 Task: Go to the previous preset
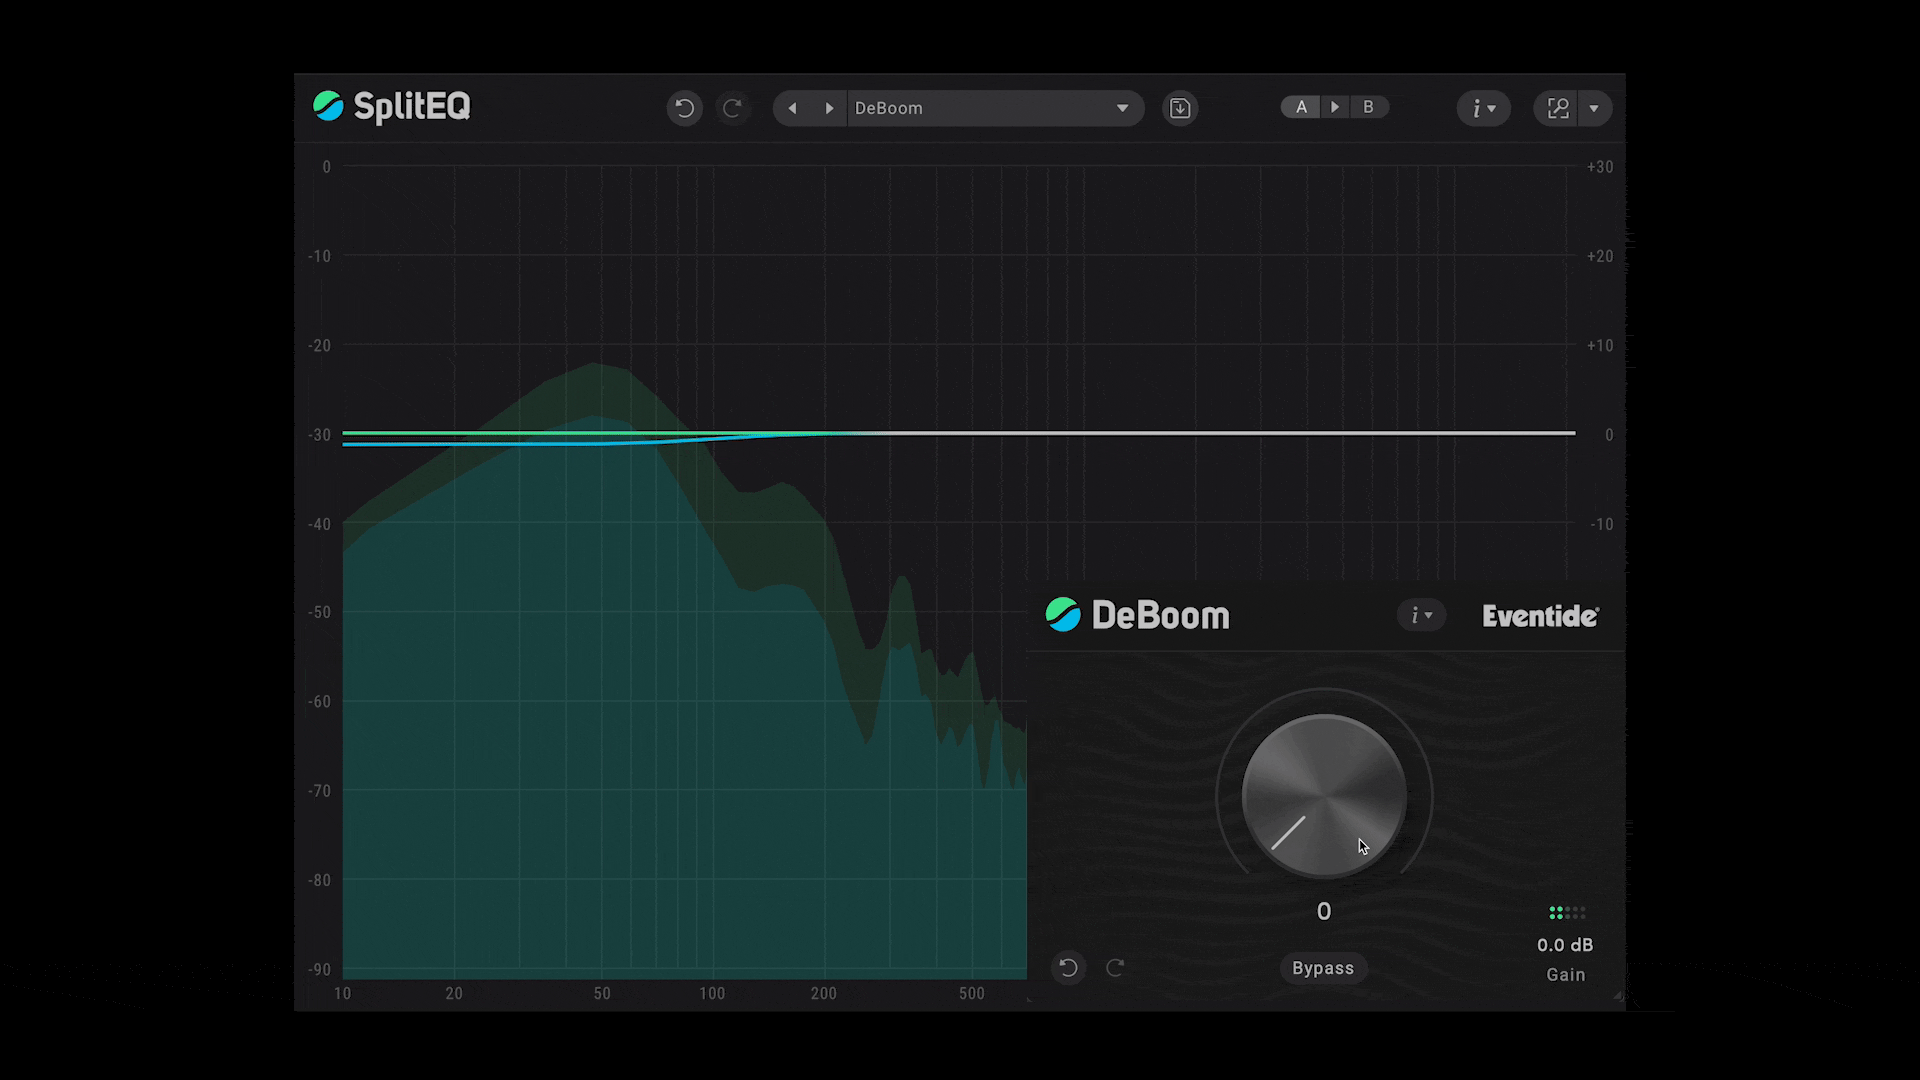tap(792, 108)
